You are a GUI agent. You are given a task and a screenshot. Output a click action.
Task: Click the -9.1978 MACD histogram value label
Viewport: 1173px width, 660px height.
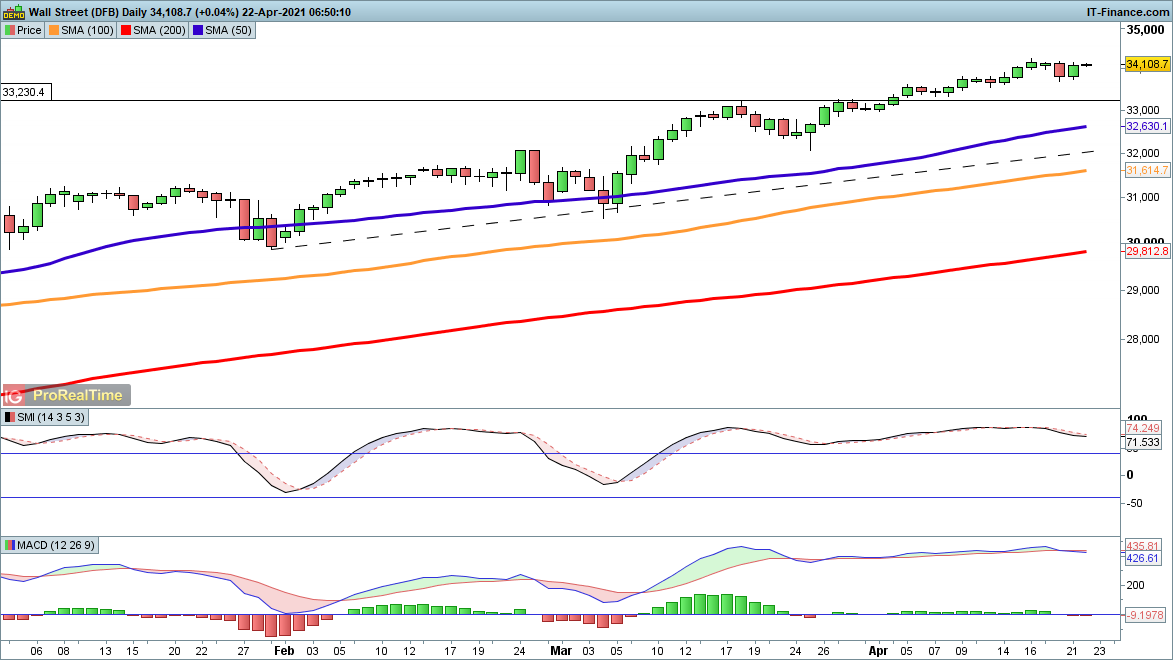(1144, 616)
